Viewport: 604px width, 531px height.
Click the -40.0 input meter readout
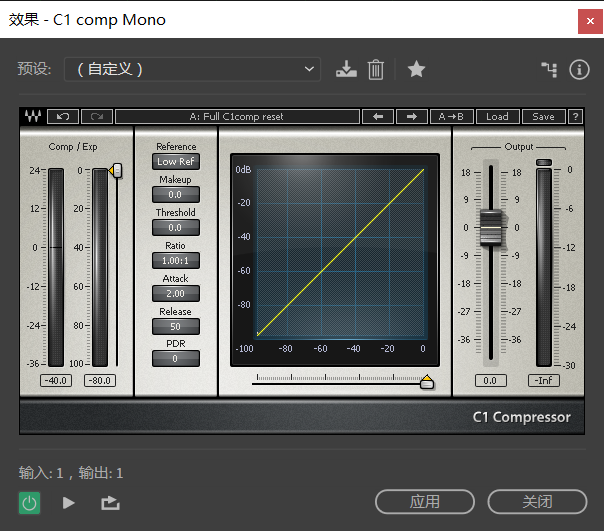point(56,381)
